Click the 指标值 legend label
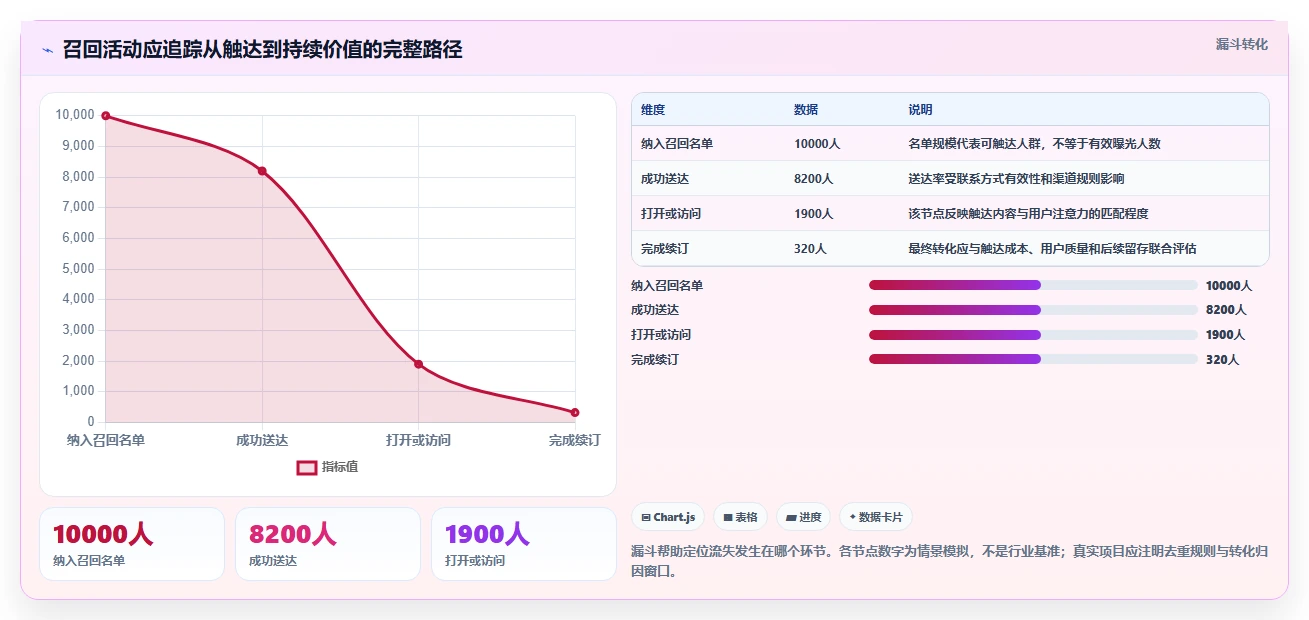Image resolution: width=1309 pixels, height=620 pixels. [340, 467]
